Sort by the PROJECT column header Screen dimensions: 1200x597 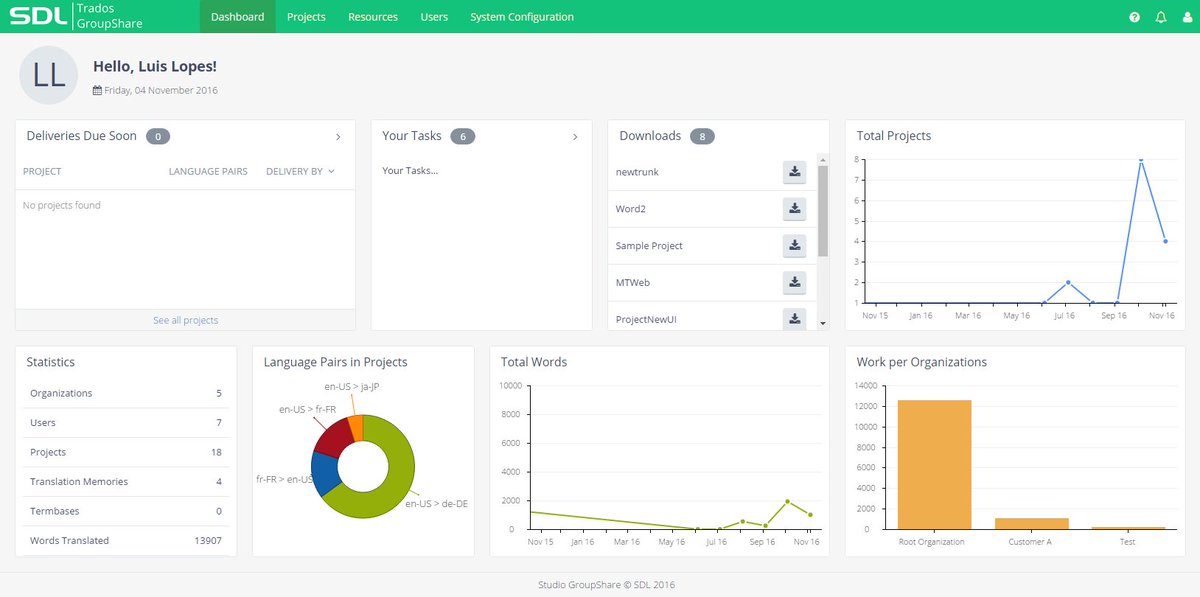point(41,171)
